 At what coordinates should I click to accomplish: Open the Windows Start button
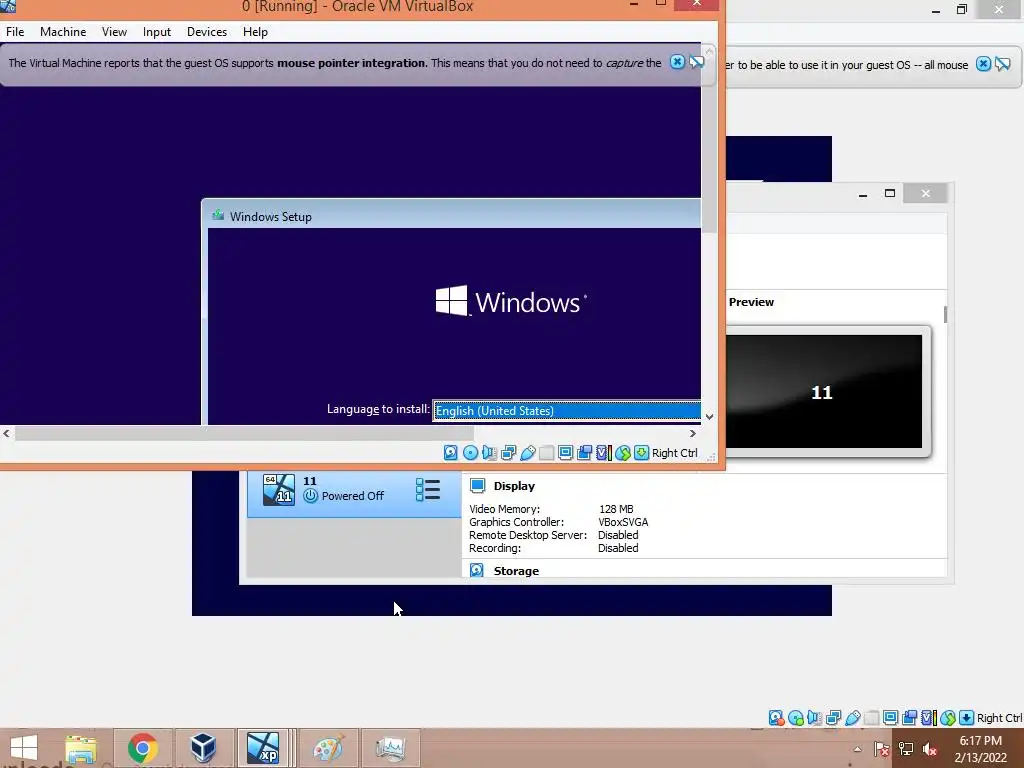[24, 748]
